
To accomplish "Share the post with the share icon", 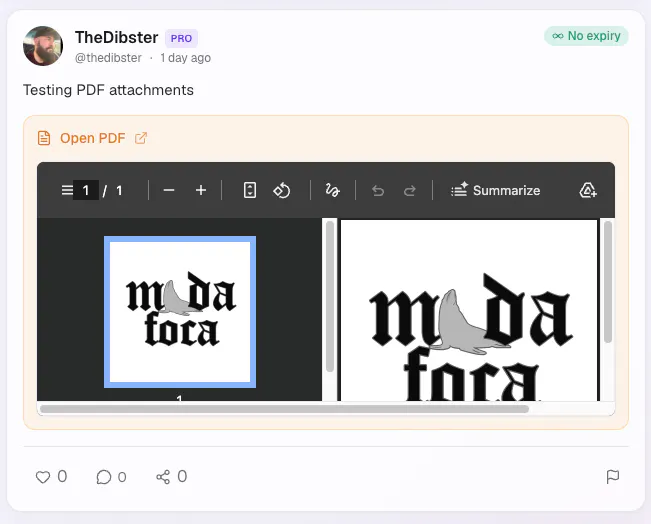I will (163, 477).
